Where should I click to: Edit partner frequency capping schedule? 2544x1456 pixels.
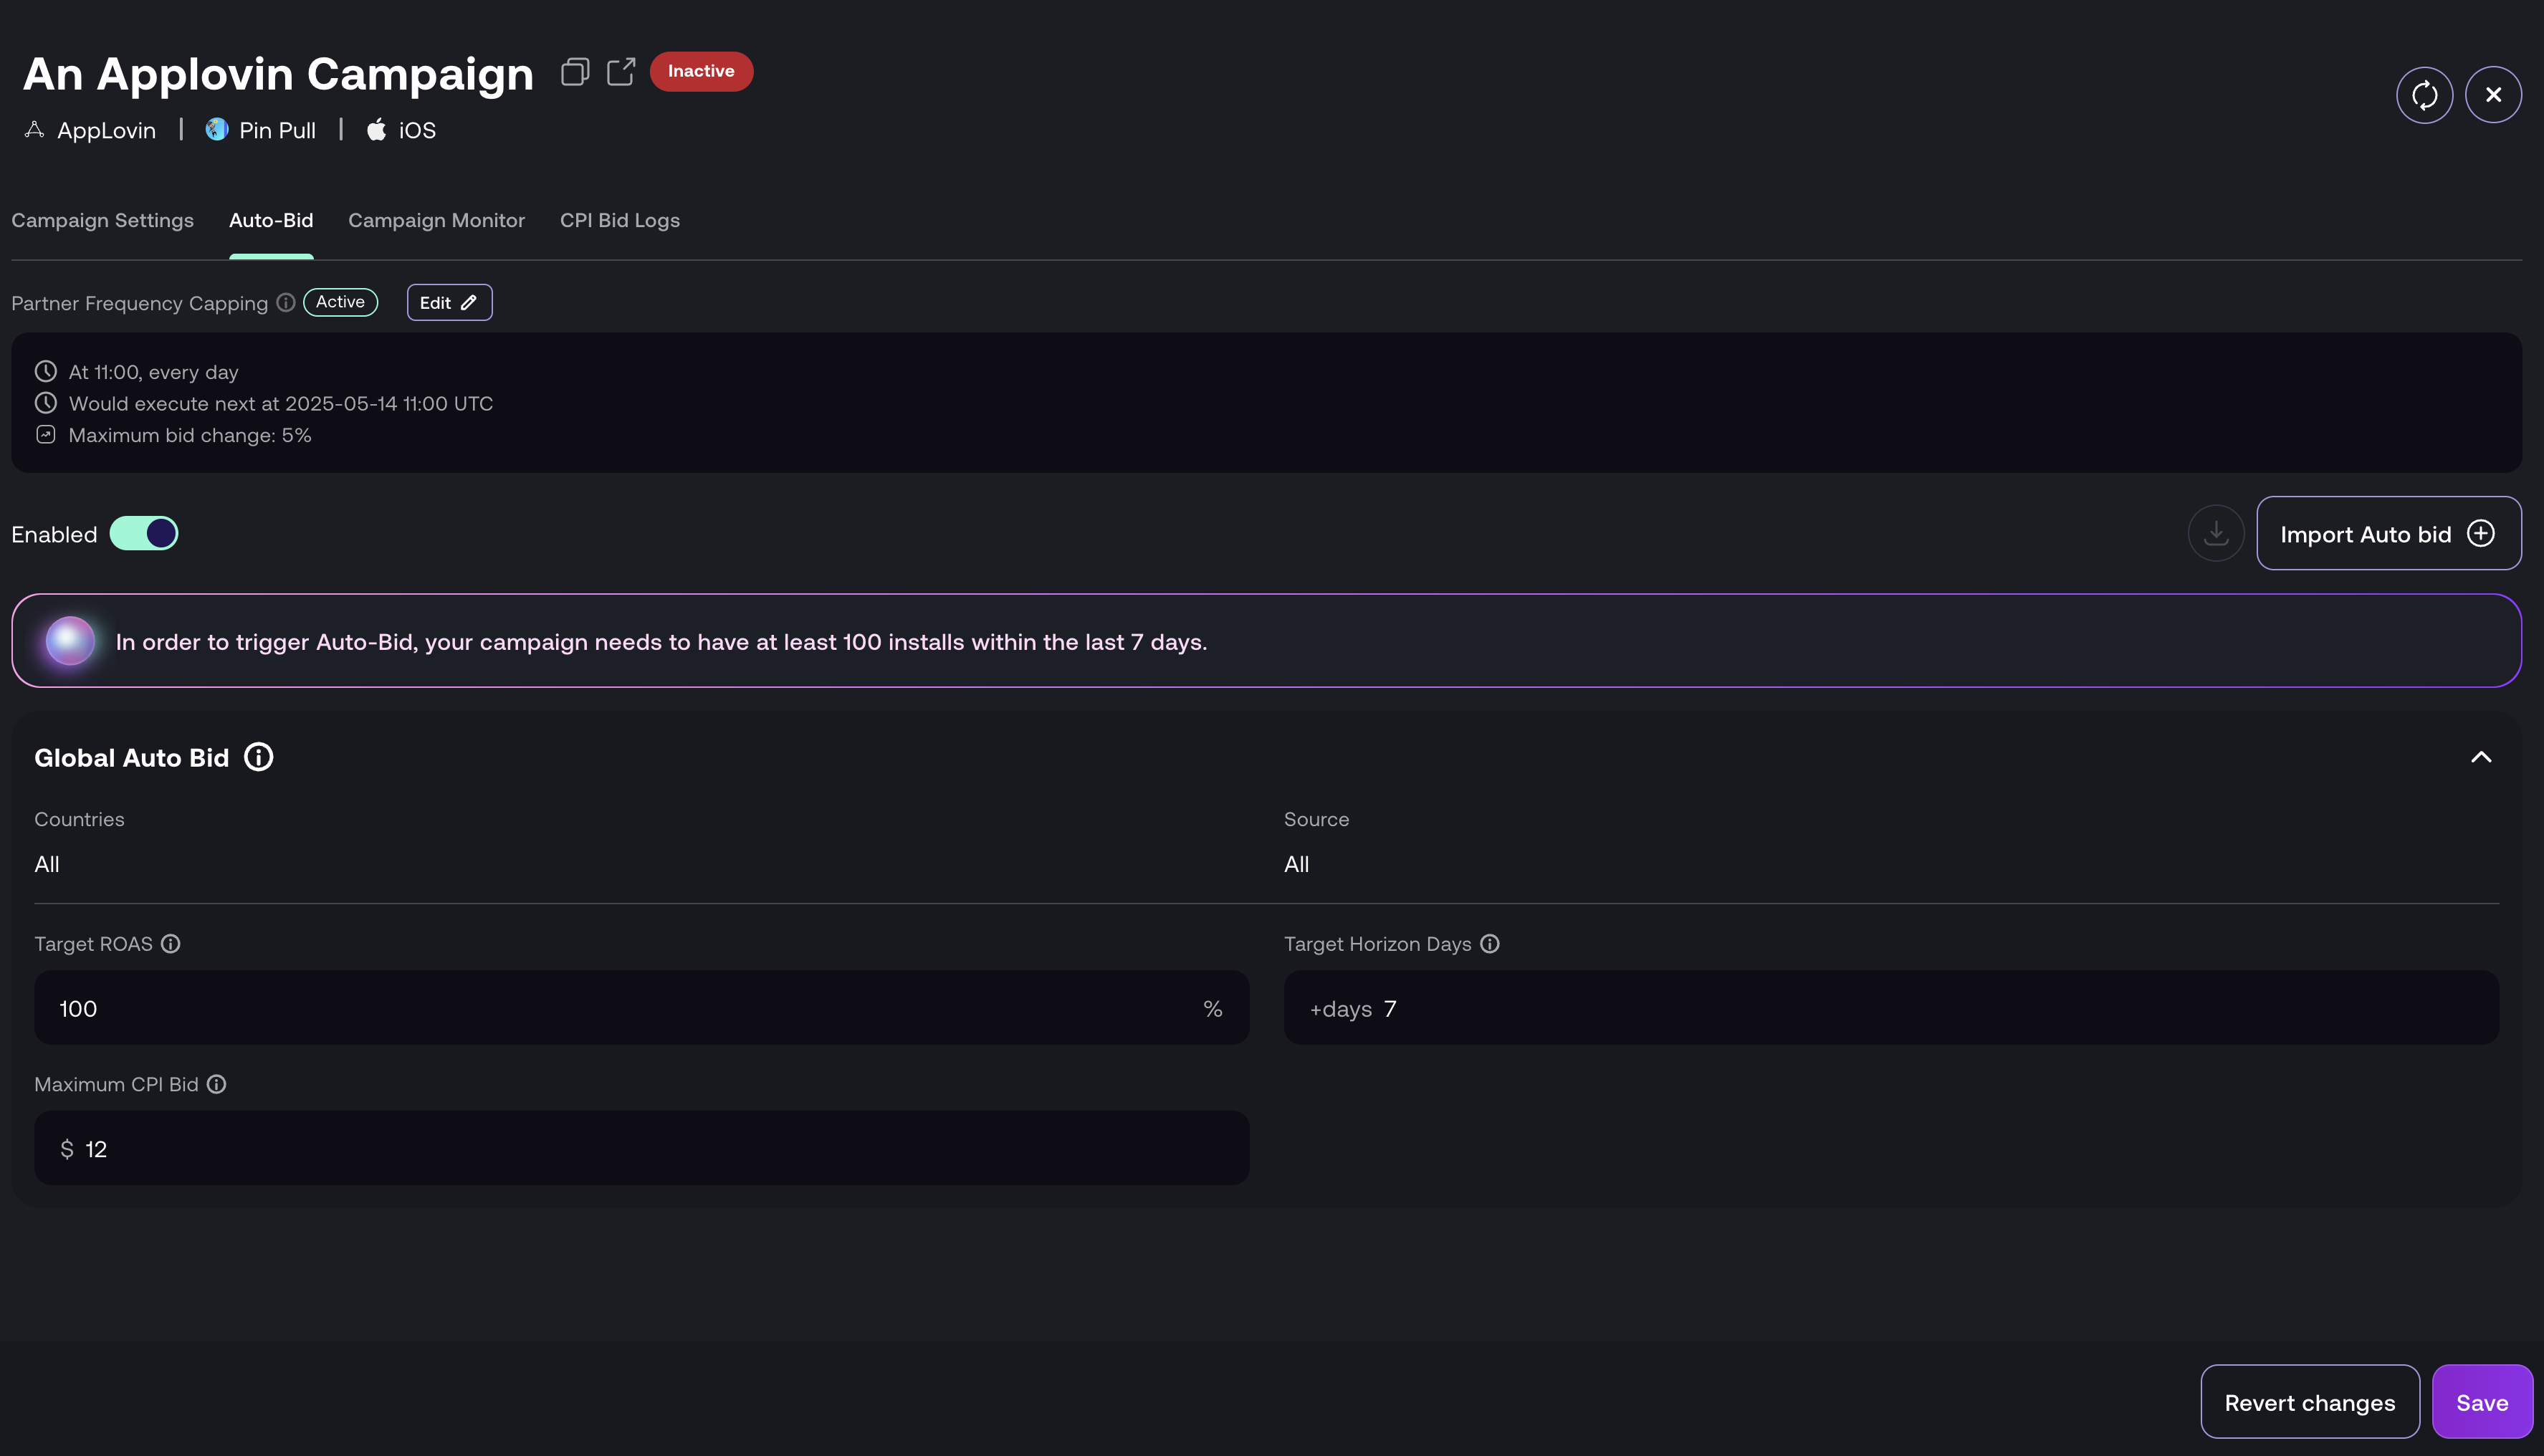[x=449, y=302]
